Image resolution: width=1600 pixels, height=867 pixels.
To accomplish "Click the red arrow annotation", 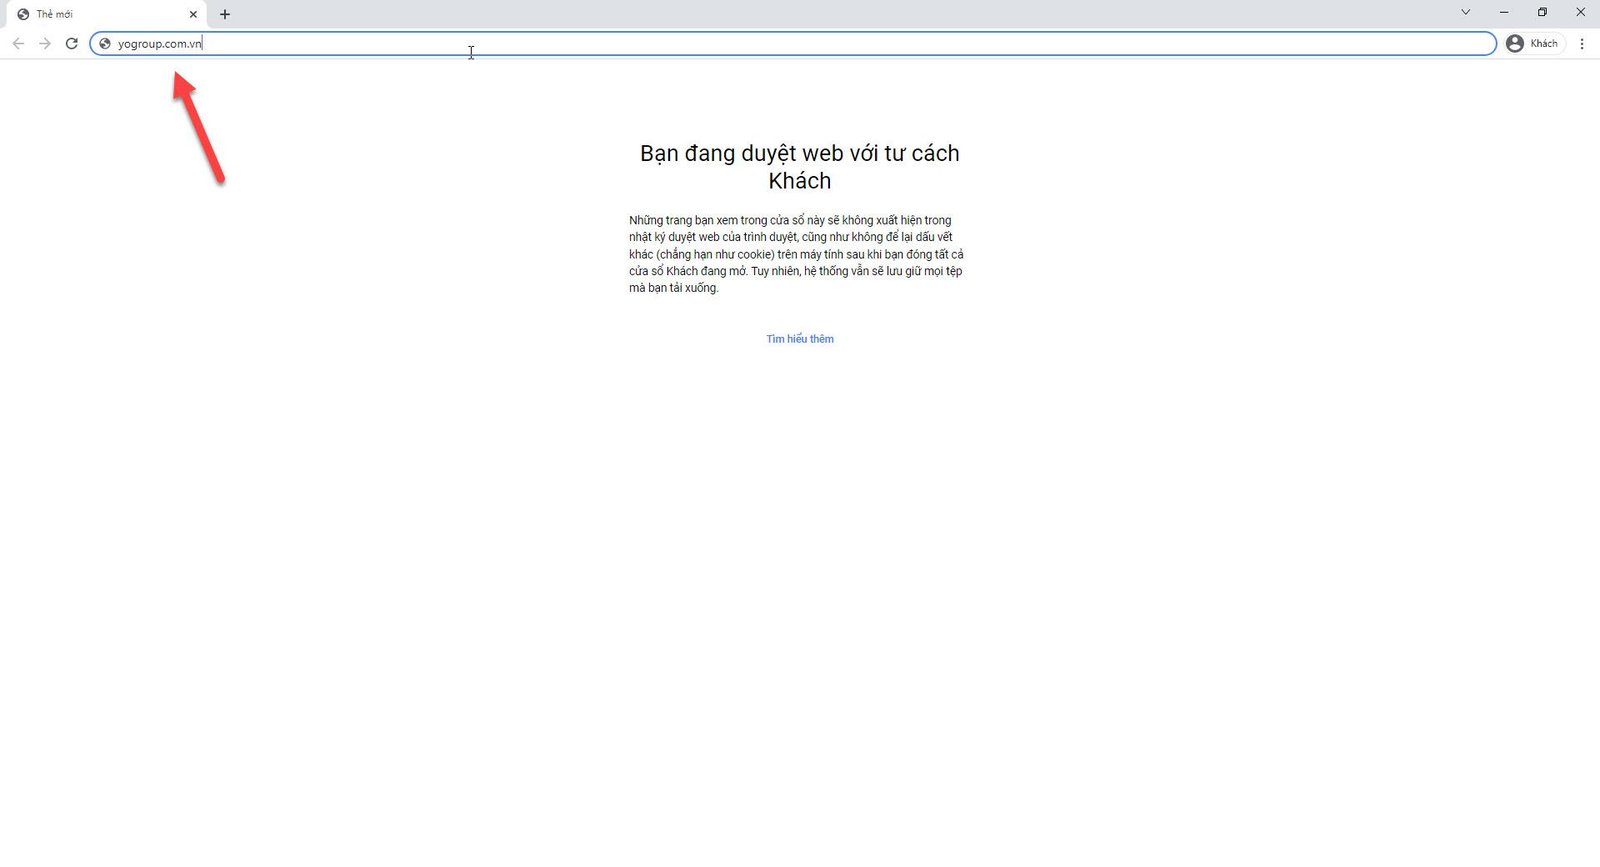I will (x=198, y=127).
